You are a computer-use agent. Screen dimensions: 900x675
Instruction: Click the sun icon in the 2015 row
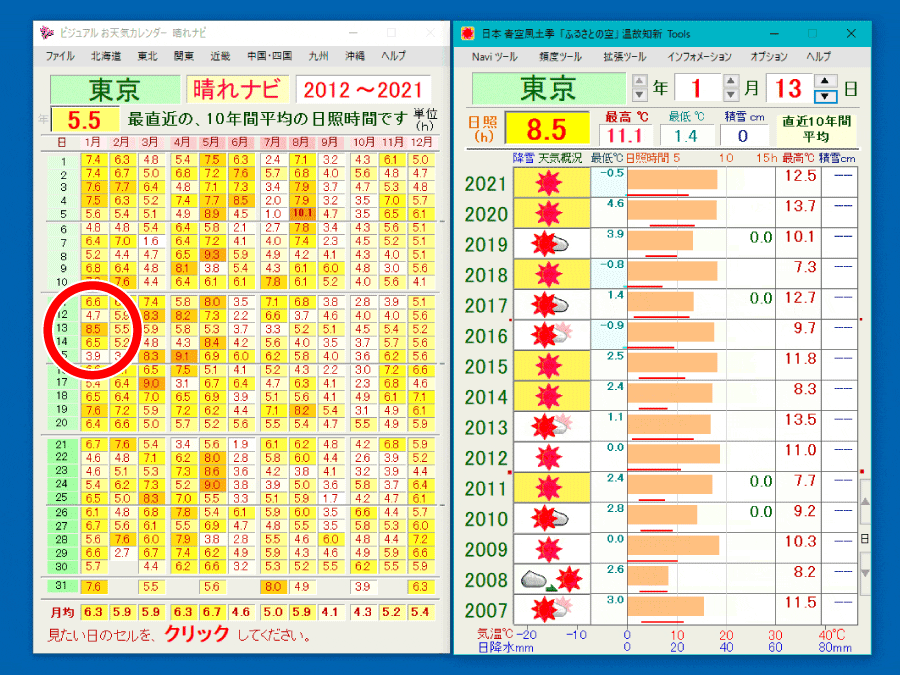(x=550, y=366)
